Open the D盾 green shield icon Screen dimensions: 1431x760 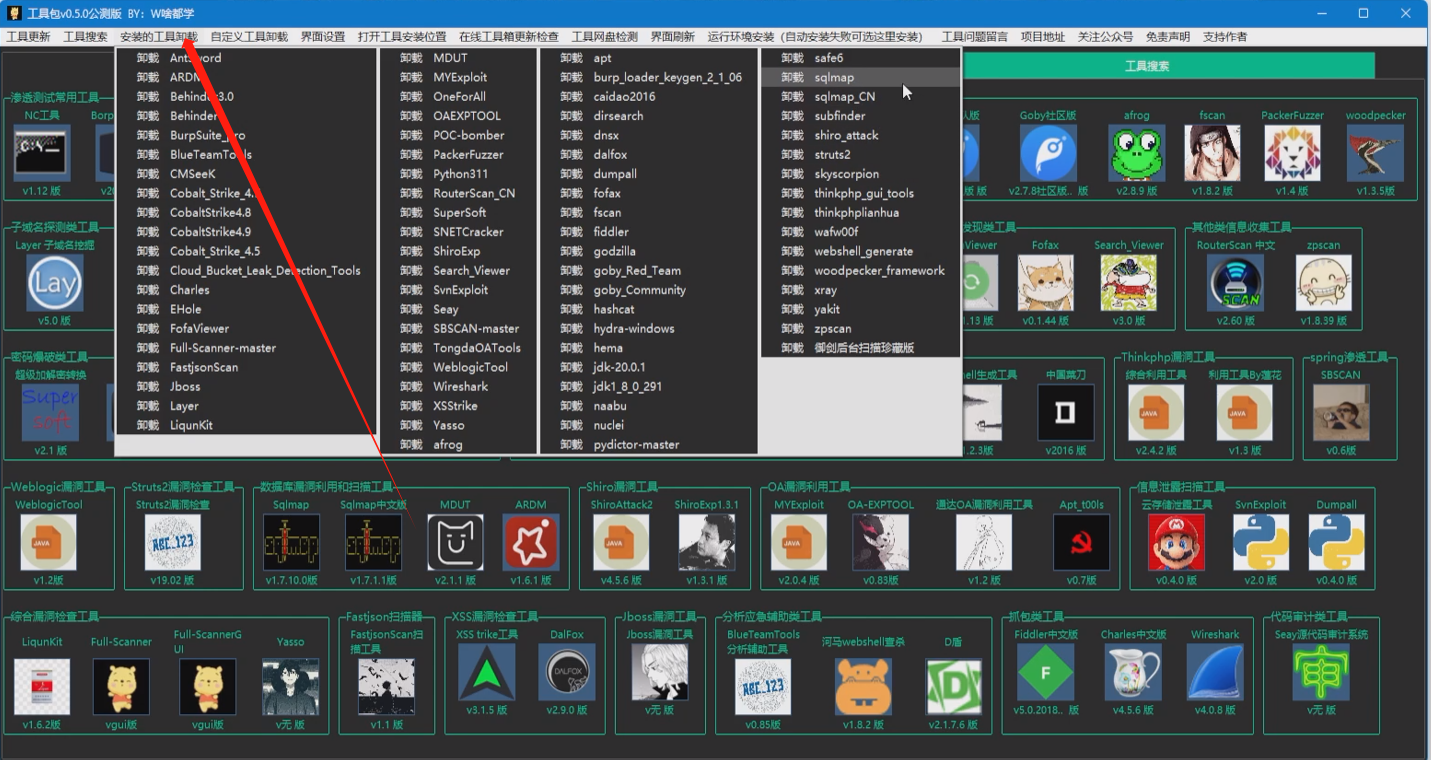tap(954, 686)
